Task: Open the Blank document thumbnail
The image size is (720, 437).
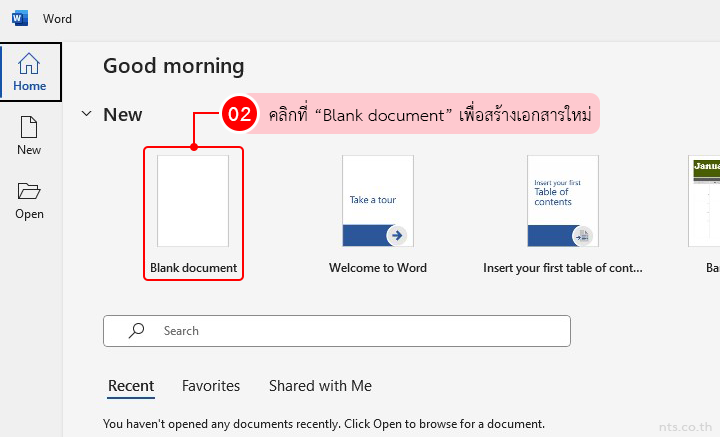Action: [x=193, y=201]
